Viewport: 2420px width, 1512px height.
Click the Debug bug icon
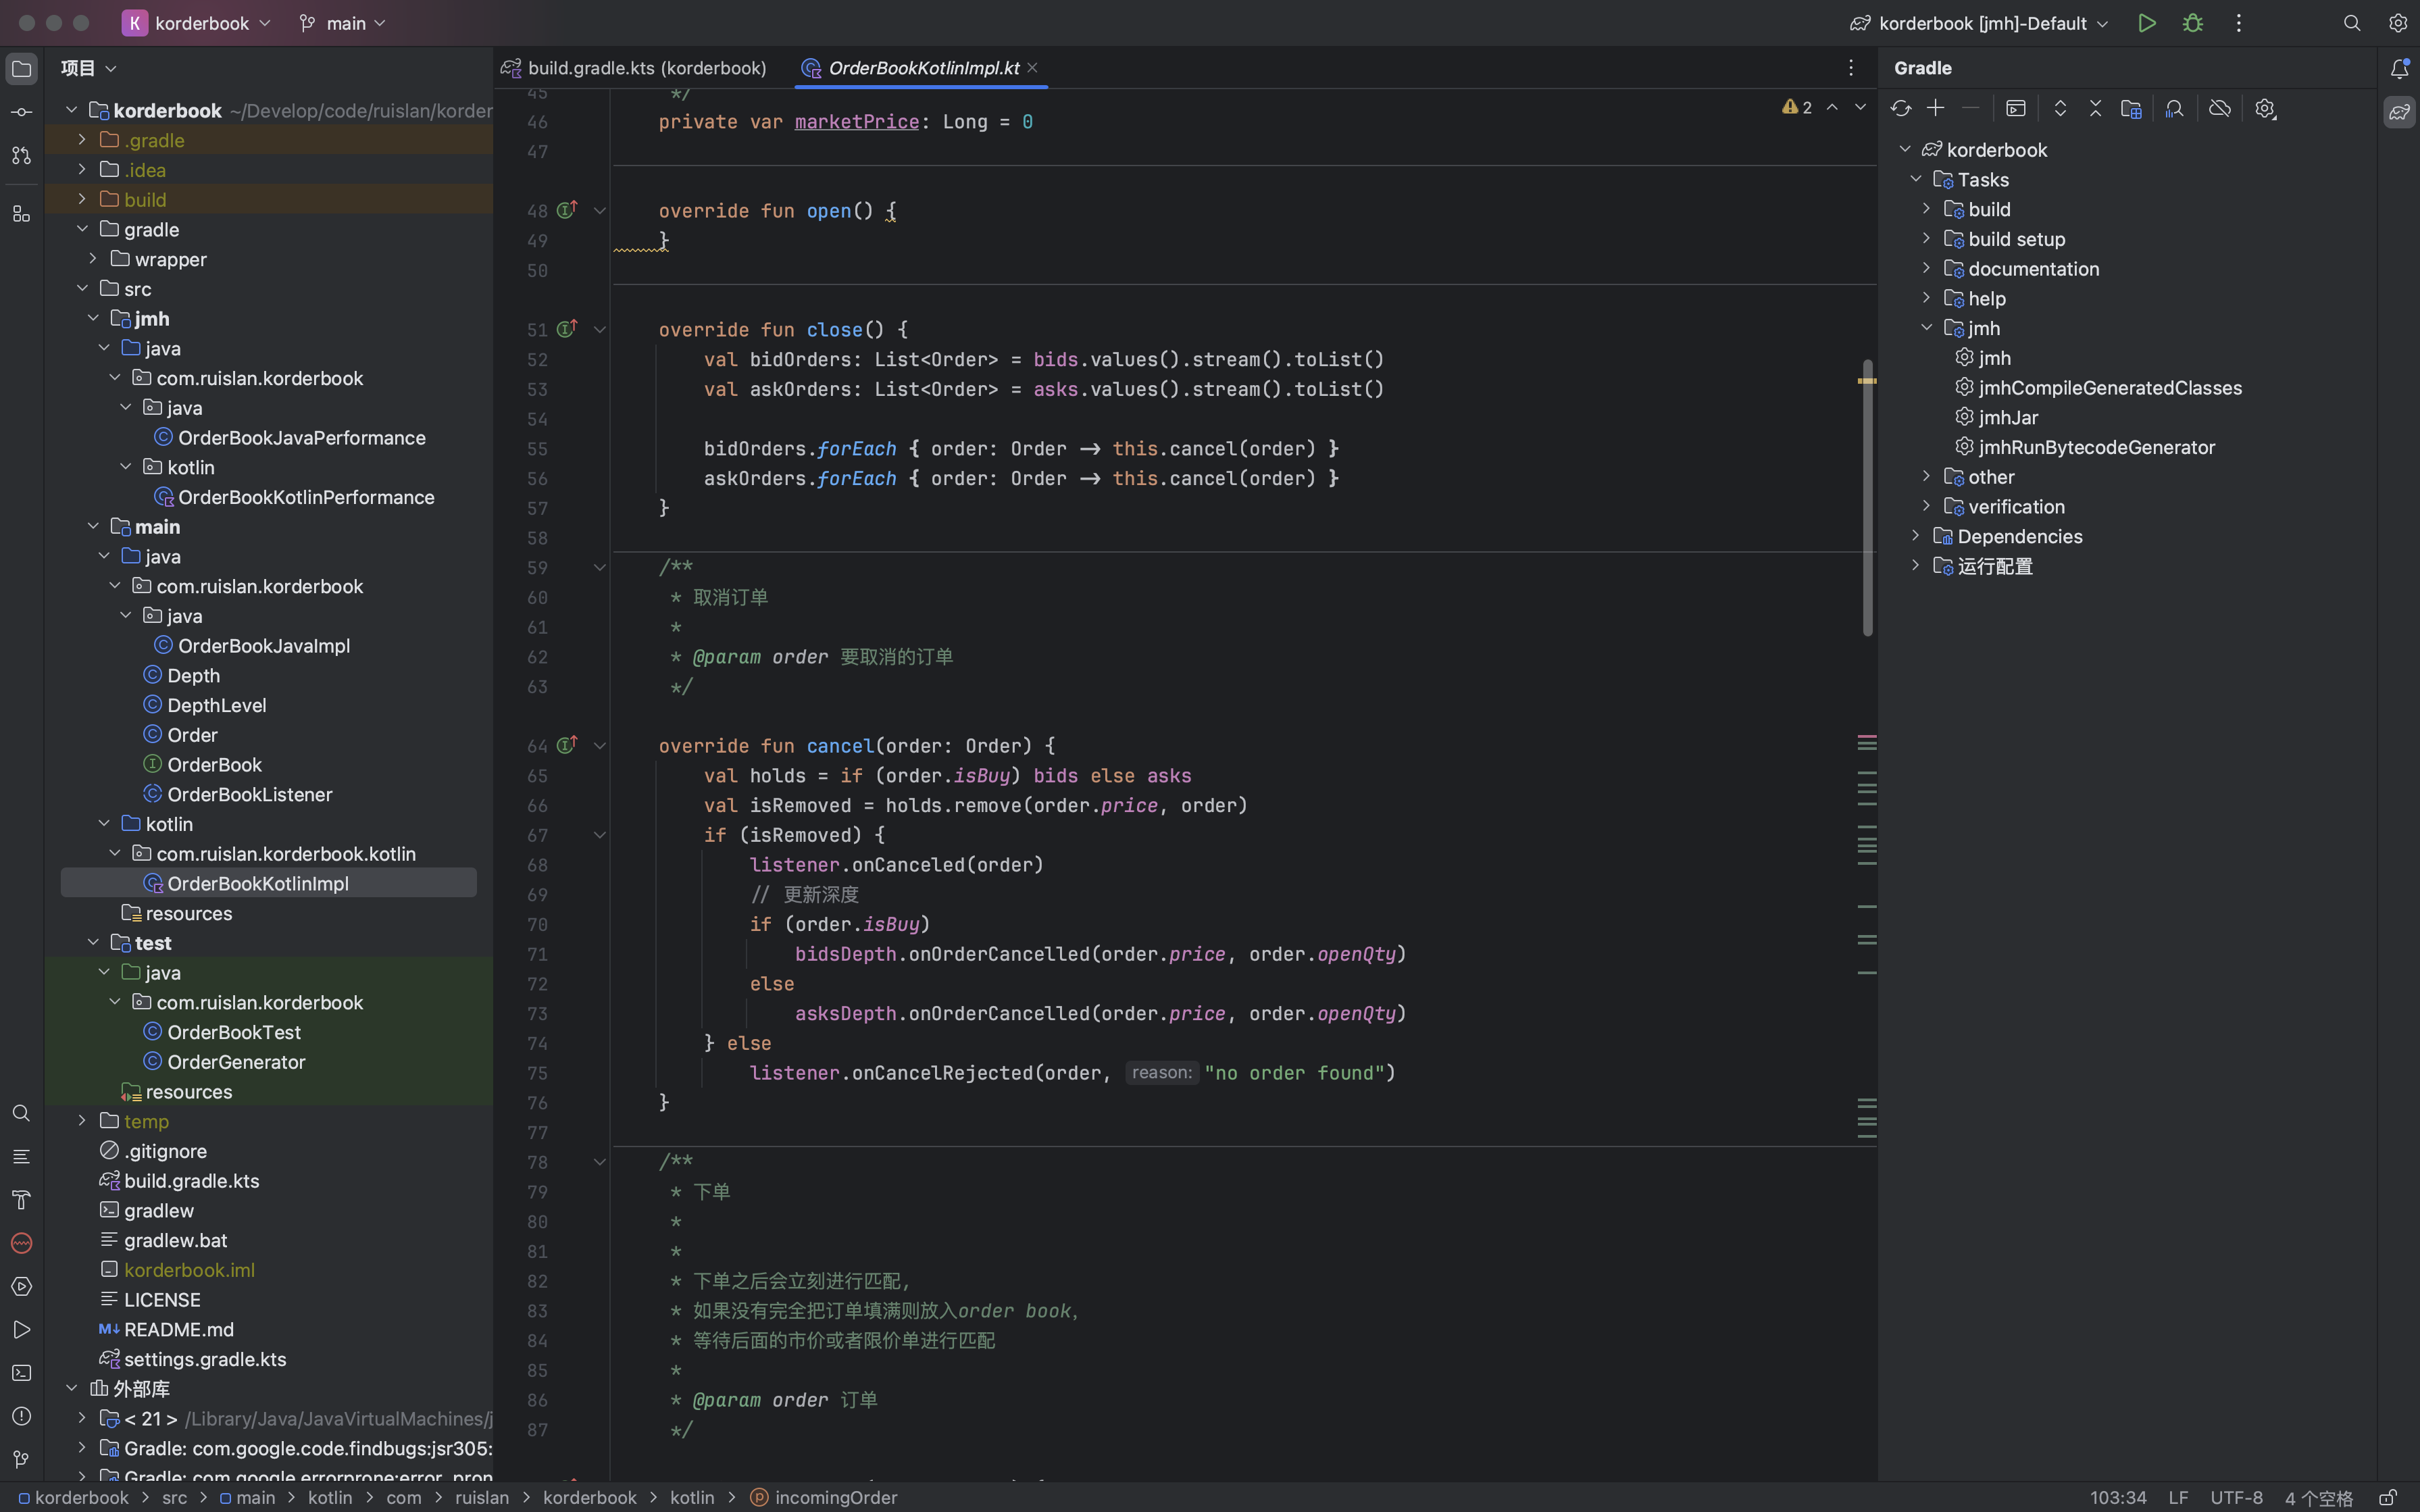click(x=2193, y=23)
